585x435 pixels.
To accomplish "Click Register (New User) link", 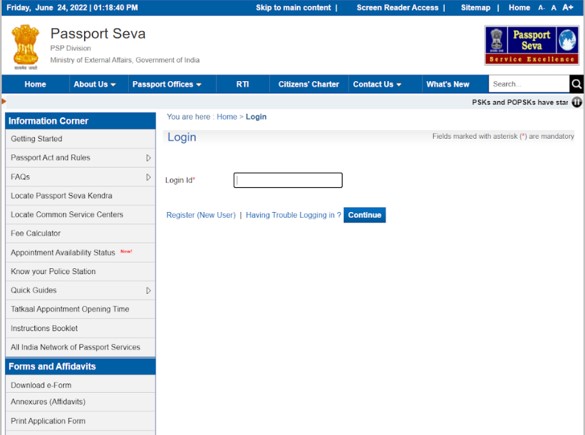I will pos(201,215).
